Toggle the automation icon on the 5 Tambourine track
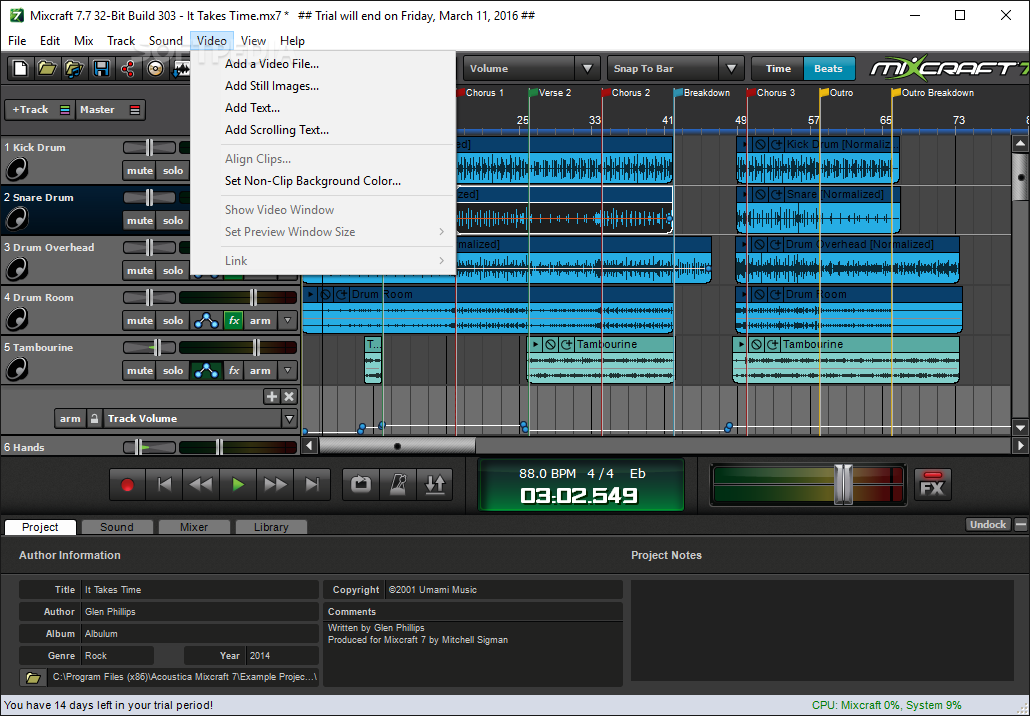The width and height of the screenshot is (1030, 716). [206, 370]
